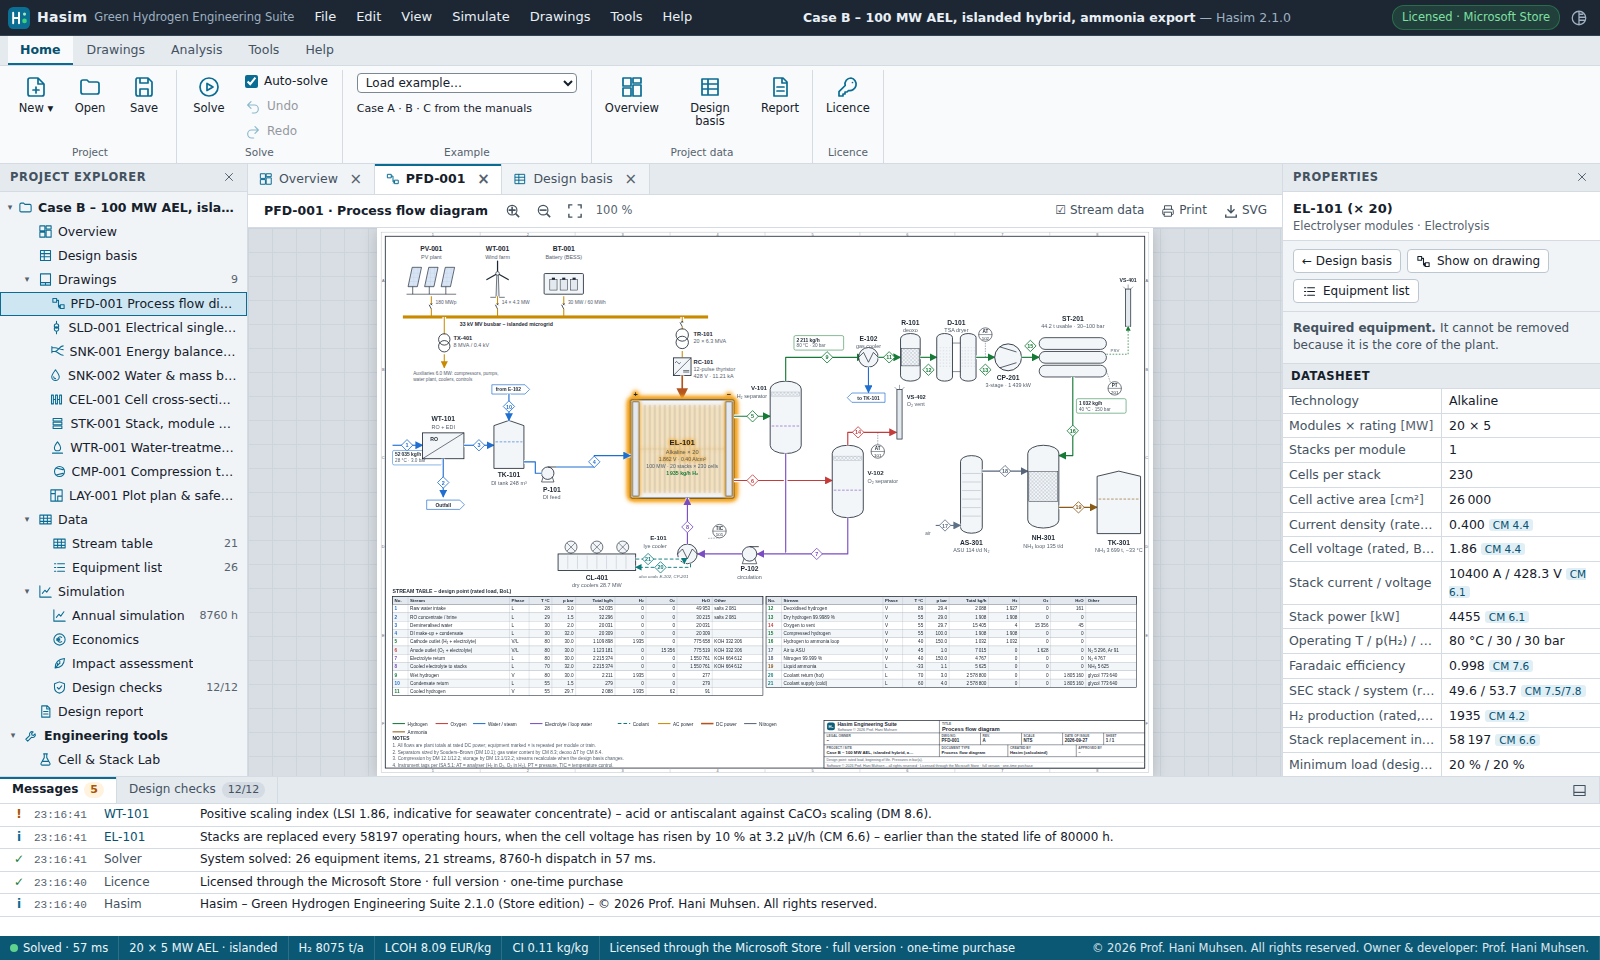Image resolution: width=1600 pixels, height=960 pixels.
Task: Click the 100 % zoom level
Action: pos(614,210)
